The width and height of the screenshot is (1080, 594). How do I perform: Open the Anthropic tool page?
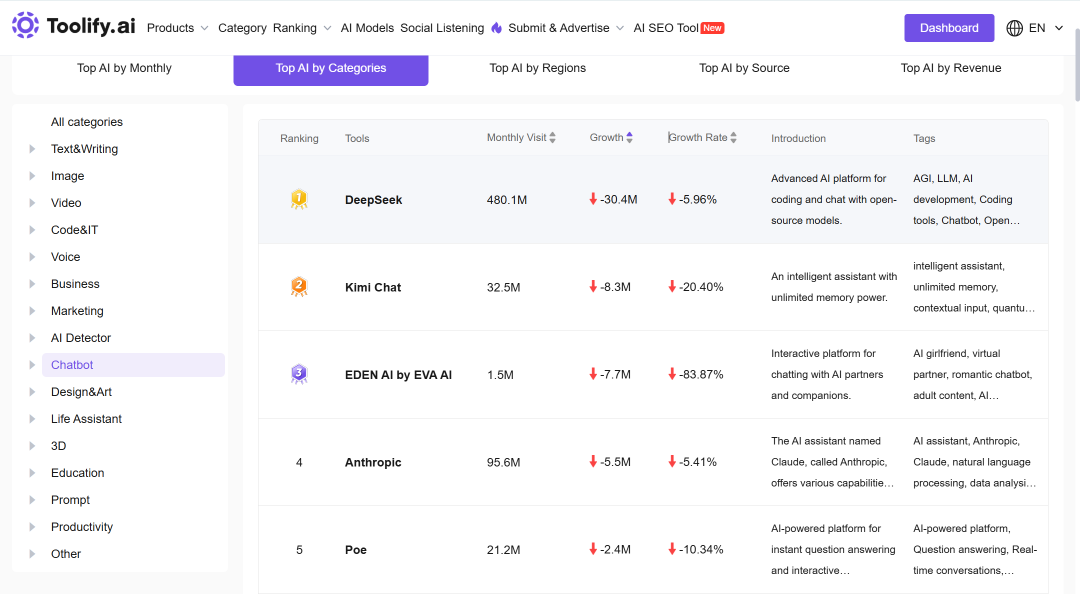373,462
